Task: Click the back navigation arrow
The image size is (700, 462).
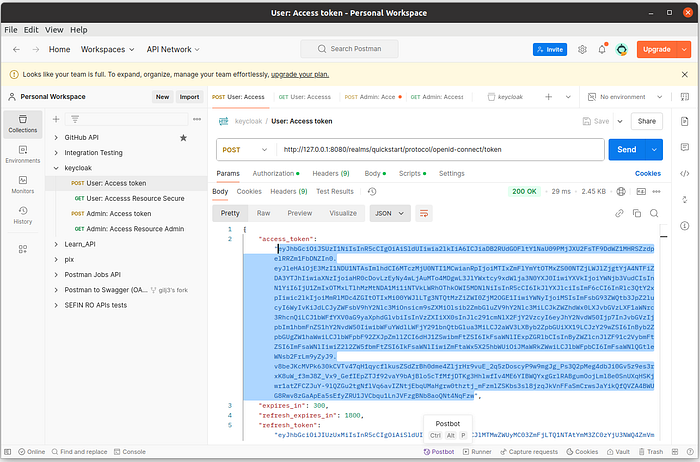Action: 17,49
